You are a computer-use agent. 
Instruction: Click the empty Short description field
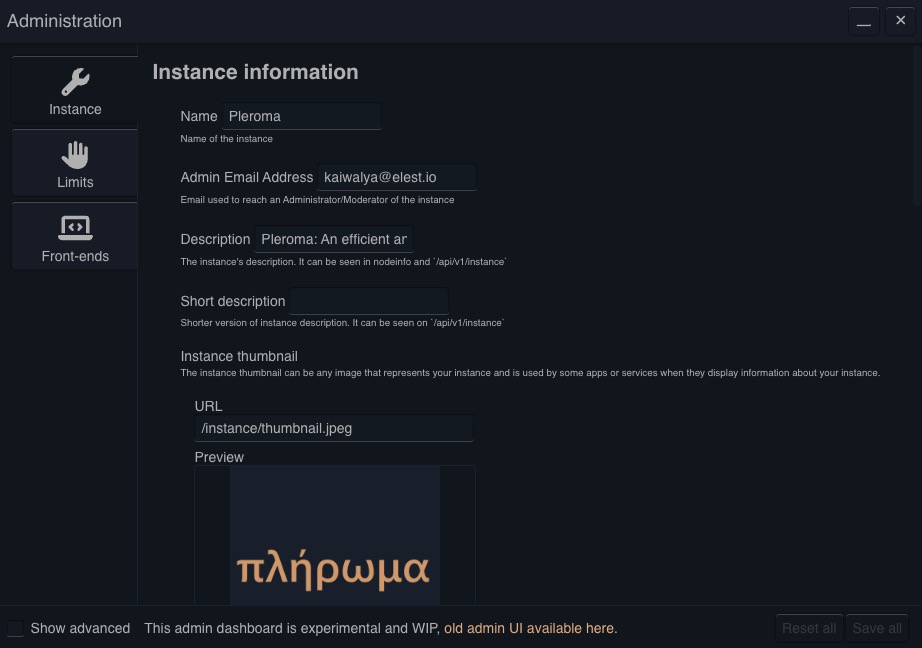click(368, 301)
